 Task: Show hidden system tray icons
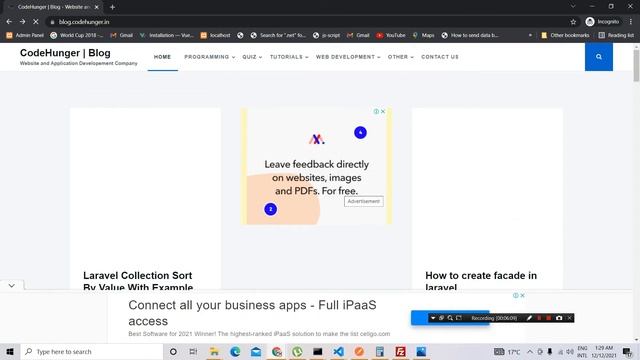(530, 351)
